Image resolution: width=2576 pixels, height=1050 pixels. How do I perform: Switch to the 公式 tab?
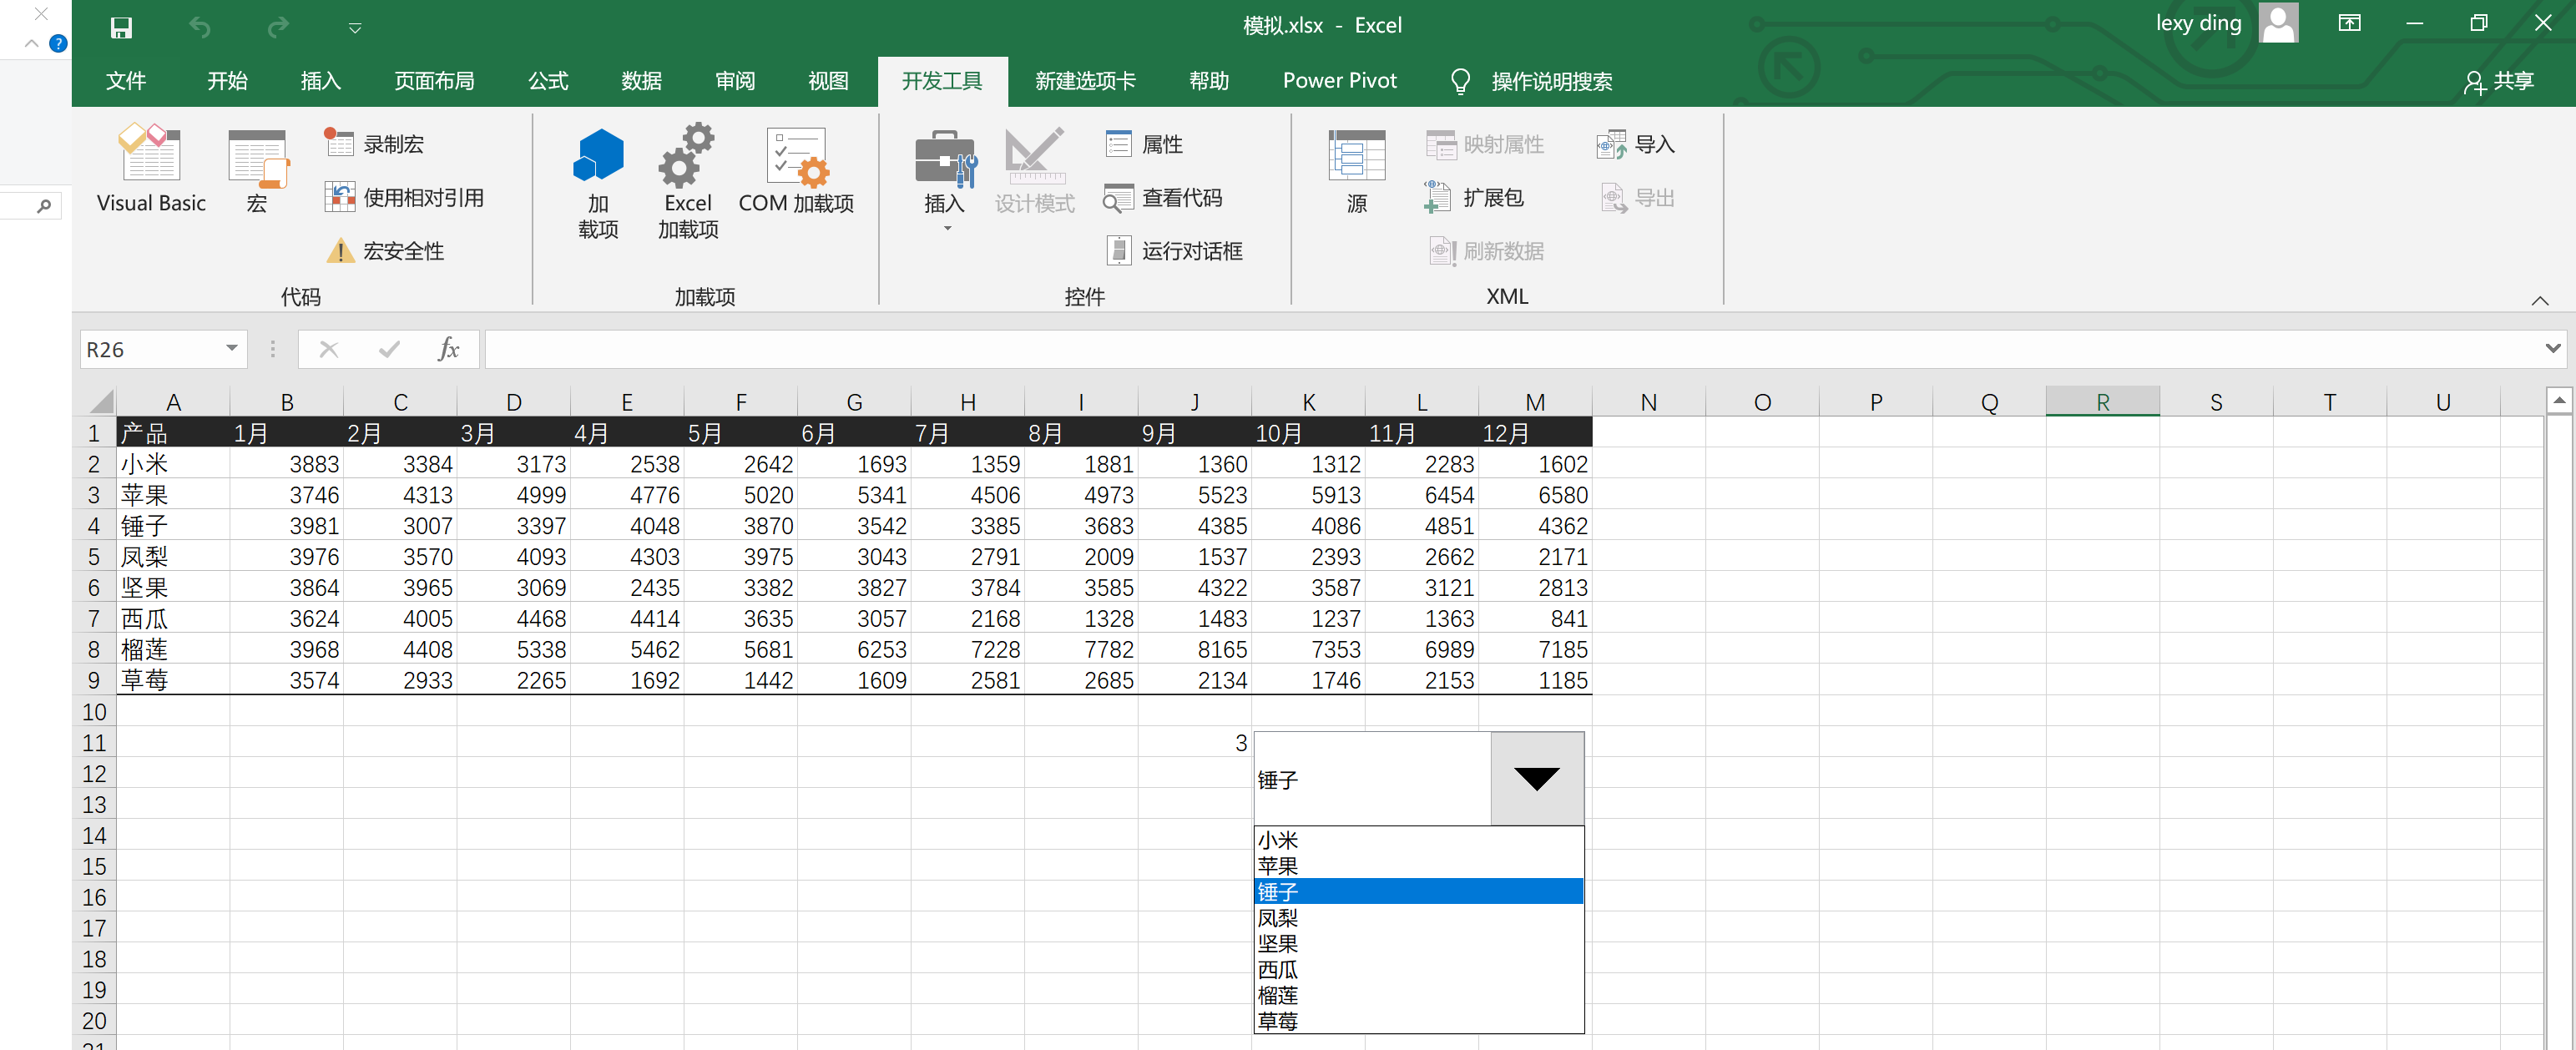click(548, 81)
